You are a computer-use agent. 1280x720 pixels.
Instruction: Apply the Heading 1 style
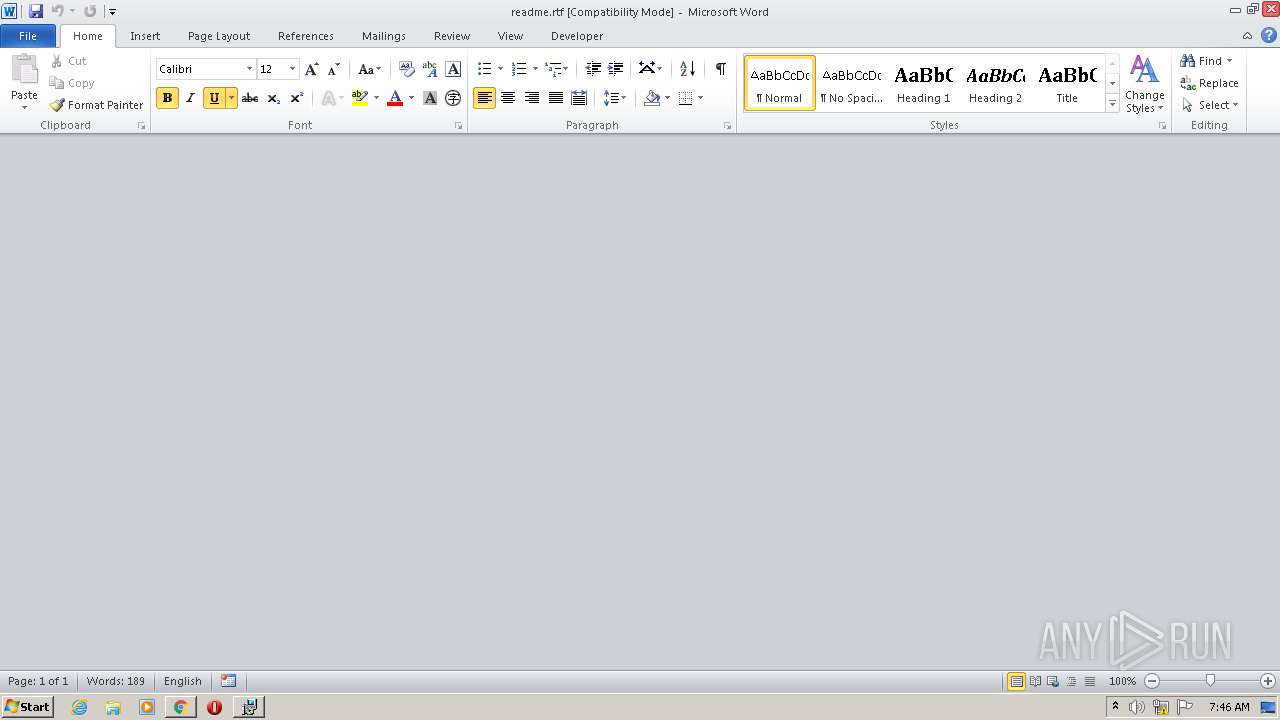(x=924, y=83)
